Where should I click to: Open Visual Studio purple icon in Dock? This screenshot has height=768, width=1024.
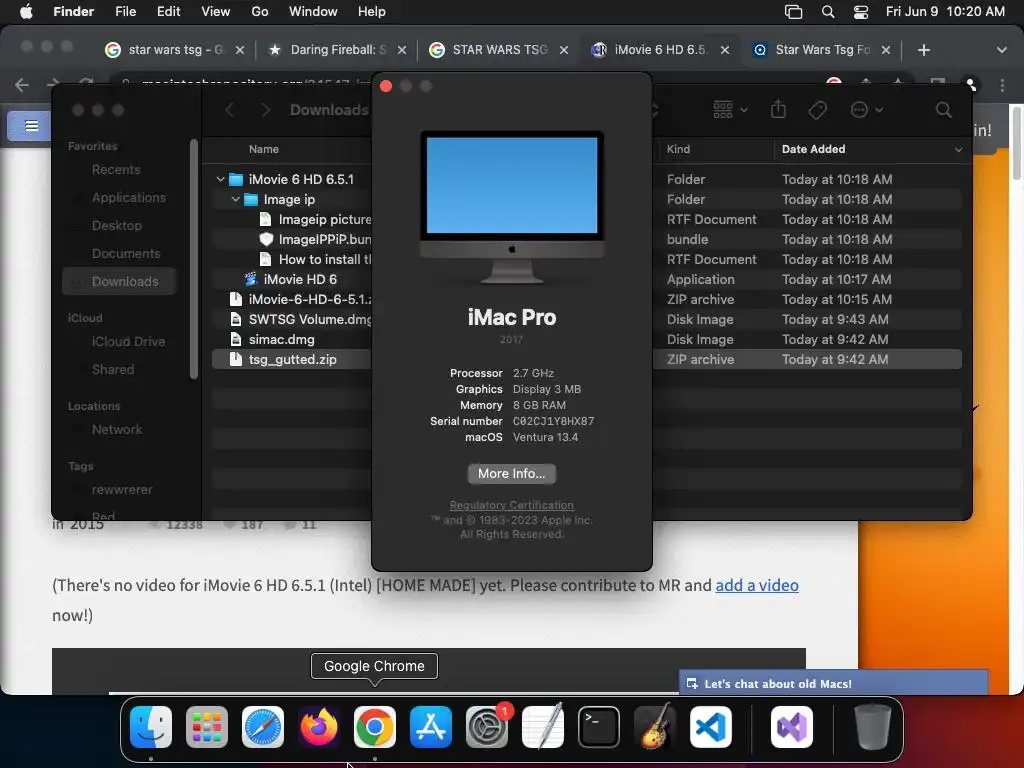coord(792,727)
